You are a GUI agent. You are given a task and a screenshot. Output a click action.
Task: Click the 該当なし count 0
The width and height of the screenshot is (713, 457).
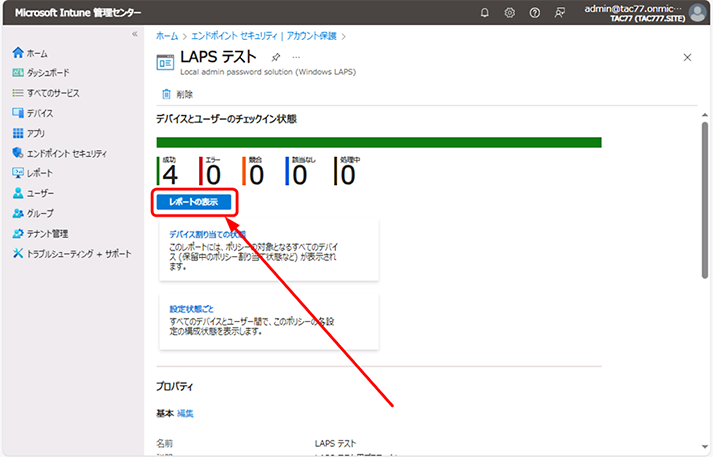click(299, 175)
